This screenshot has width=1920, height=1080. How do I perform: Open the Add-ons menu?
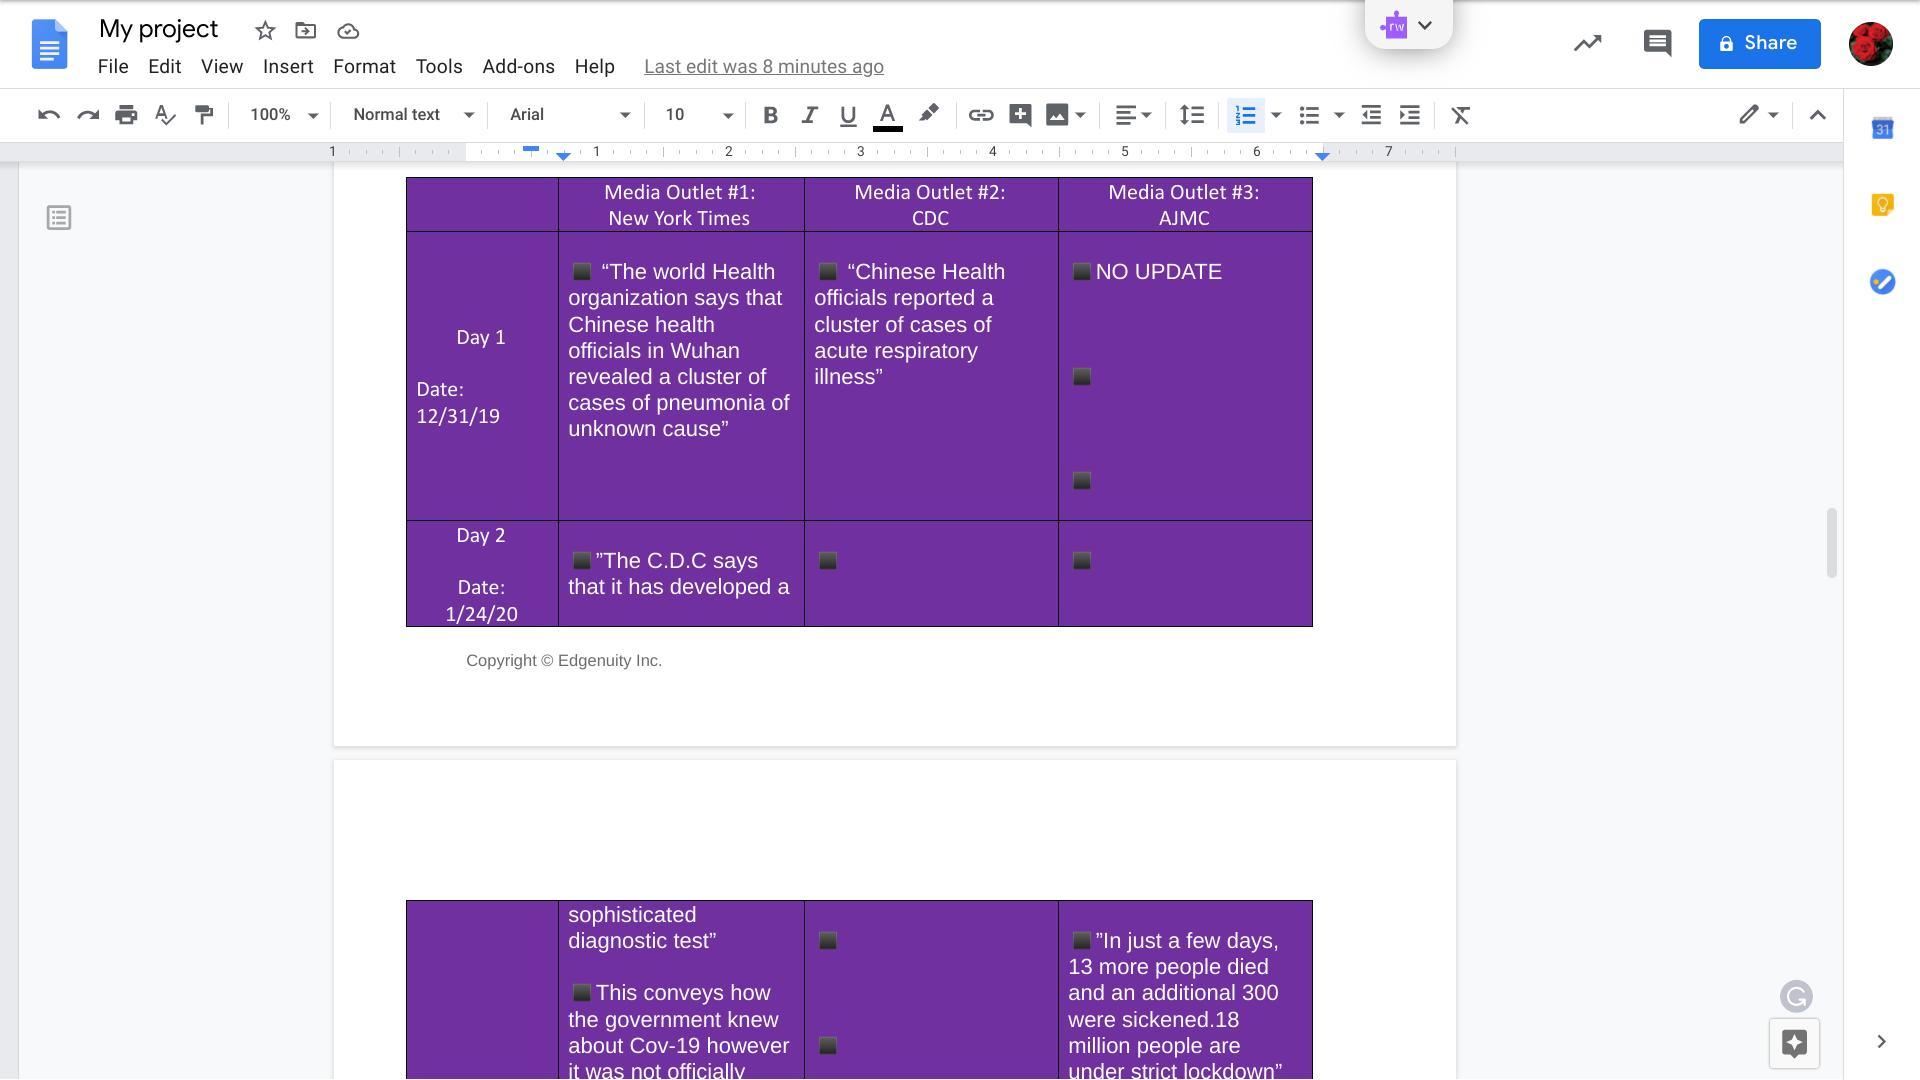click(518, 67)
